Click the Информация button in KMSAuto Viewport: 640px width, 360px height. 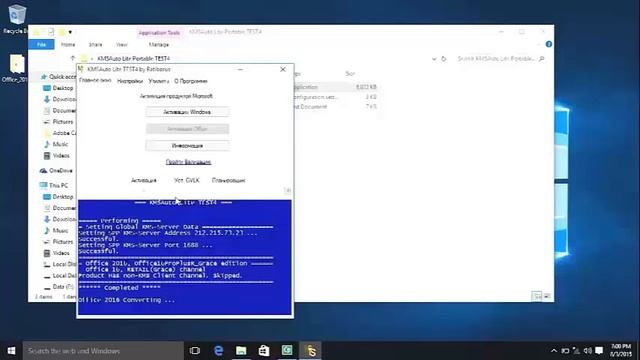187,146
